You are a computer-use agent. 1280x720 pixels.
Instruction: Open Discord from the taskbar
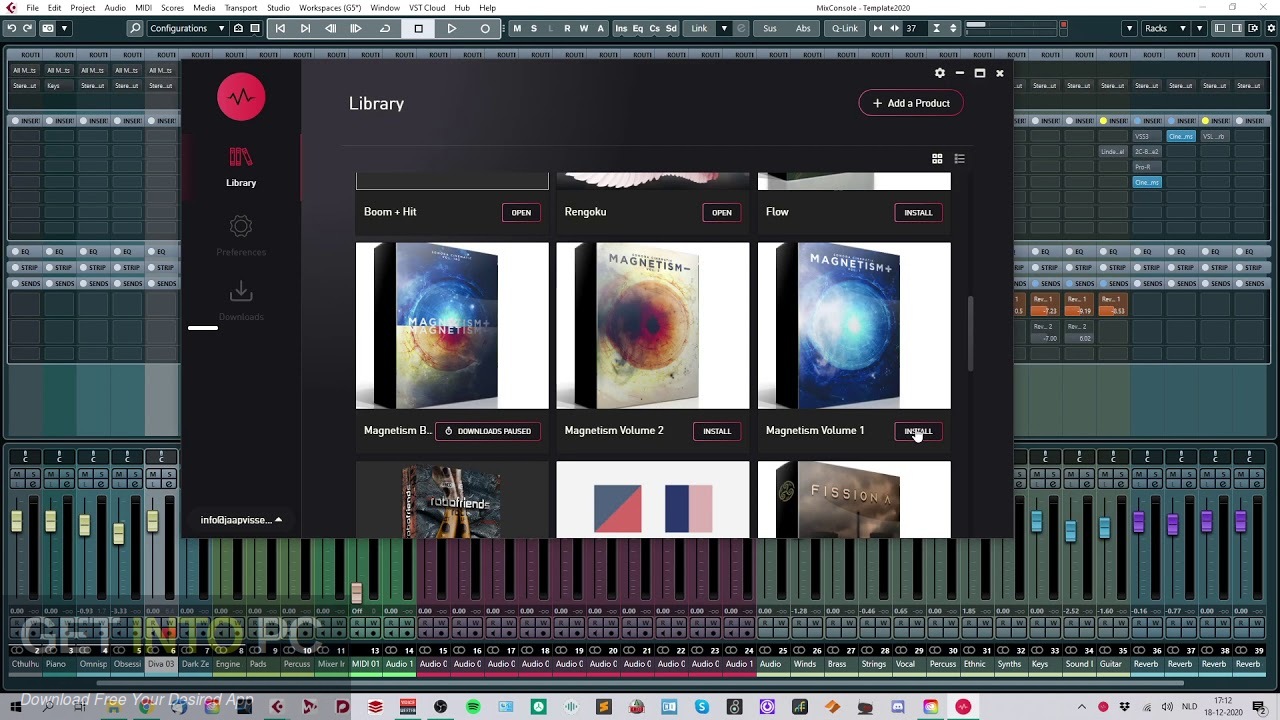(898, 706)
